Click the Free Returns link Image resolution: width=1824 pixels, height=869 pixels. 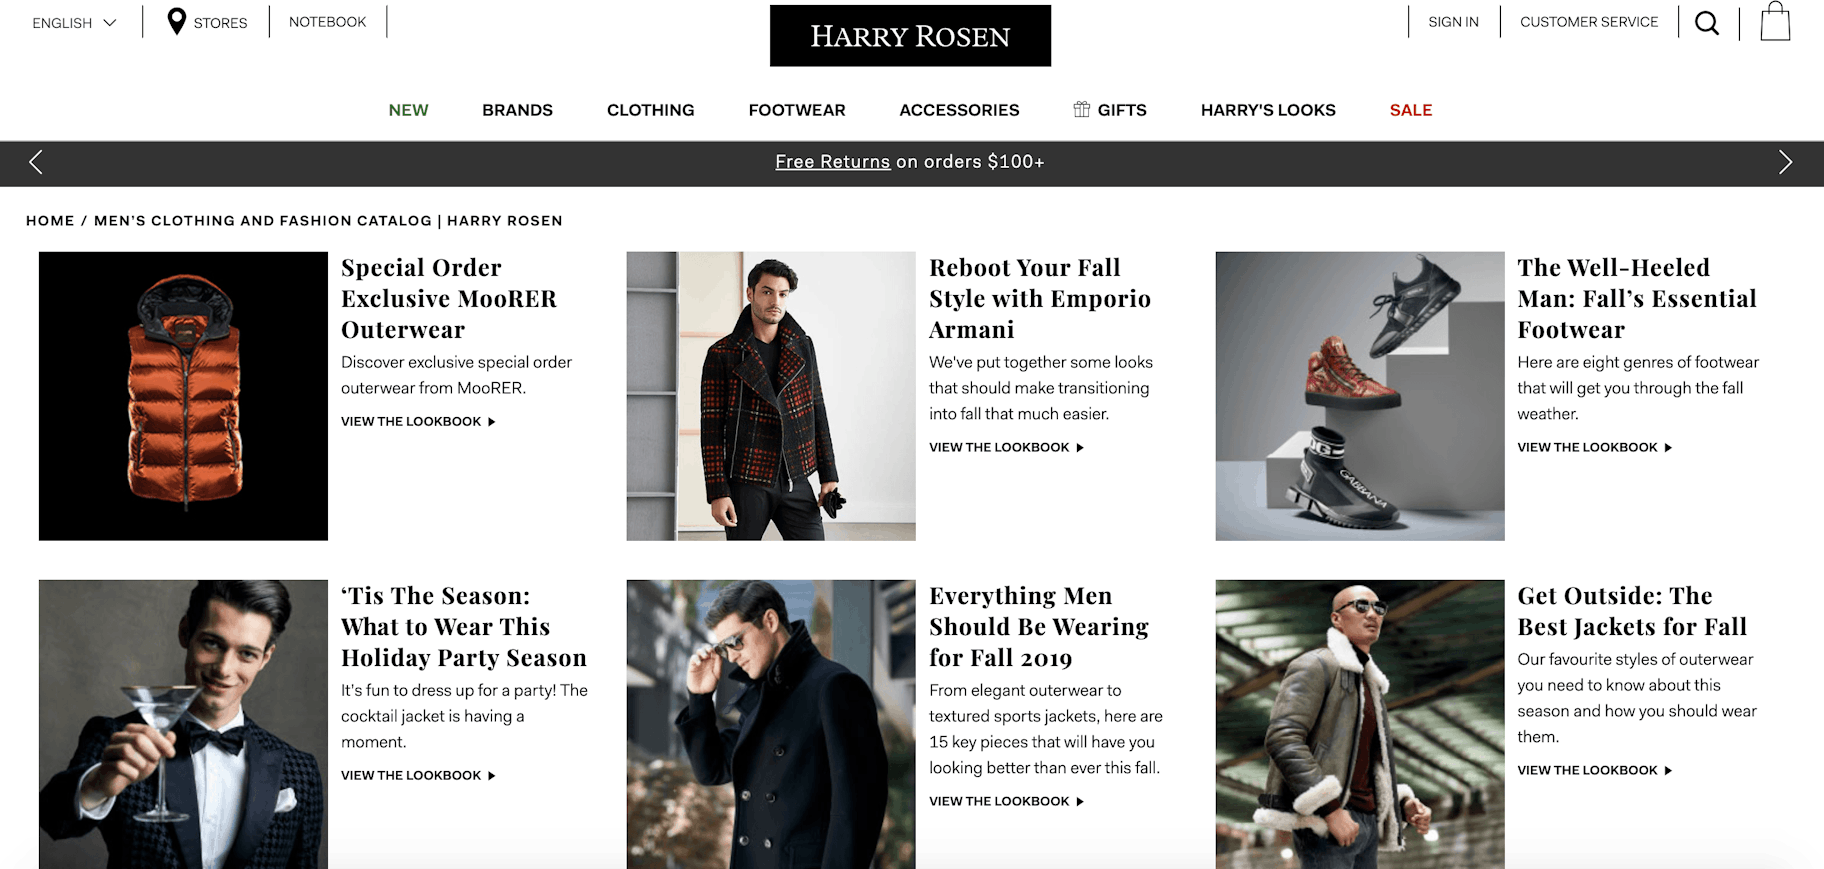(832, 162)
